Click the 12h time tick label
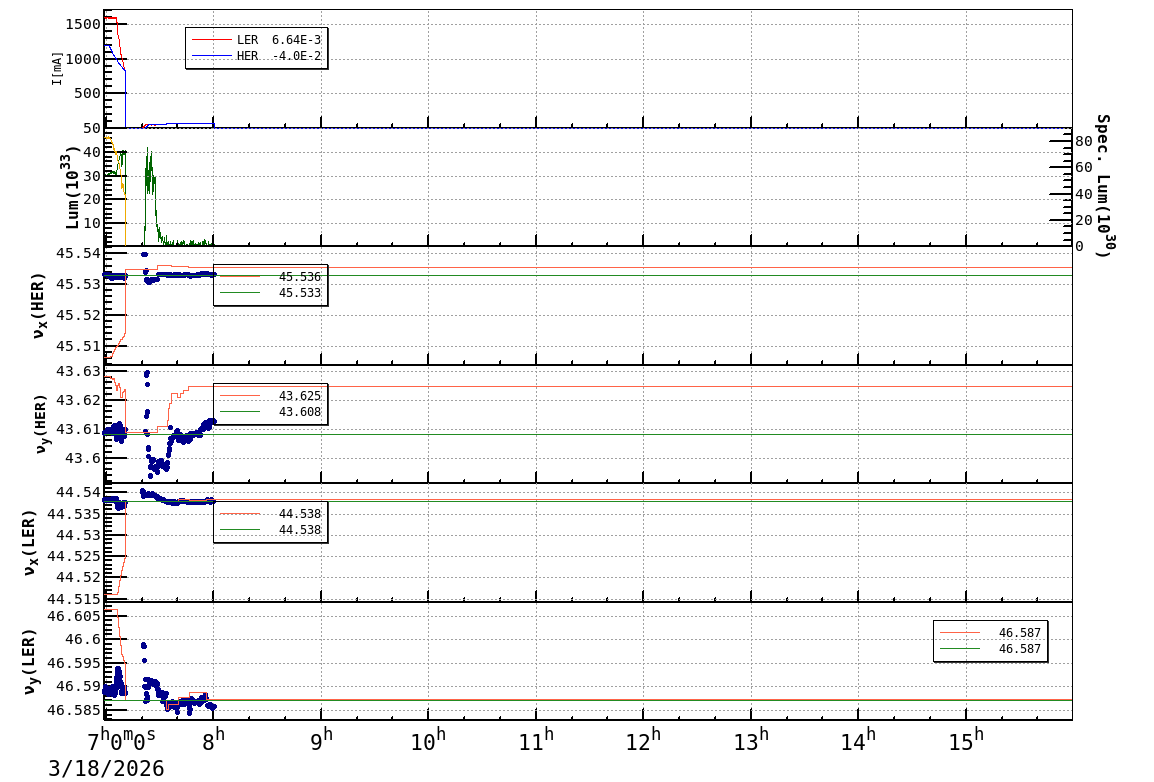 point(643,742)
